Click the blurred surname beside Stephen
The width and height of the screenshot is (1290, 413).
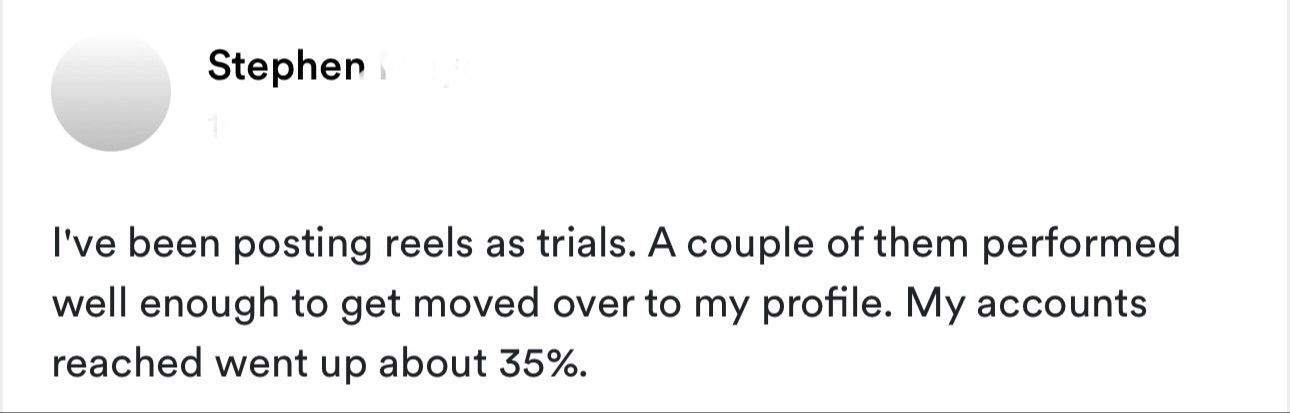[x=418, y=67]
